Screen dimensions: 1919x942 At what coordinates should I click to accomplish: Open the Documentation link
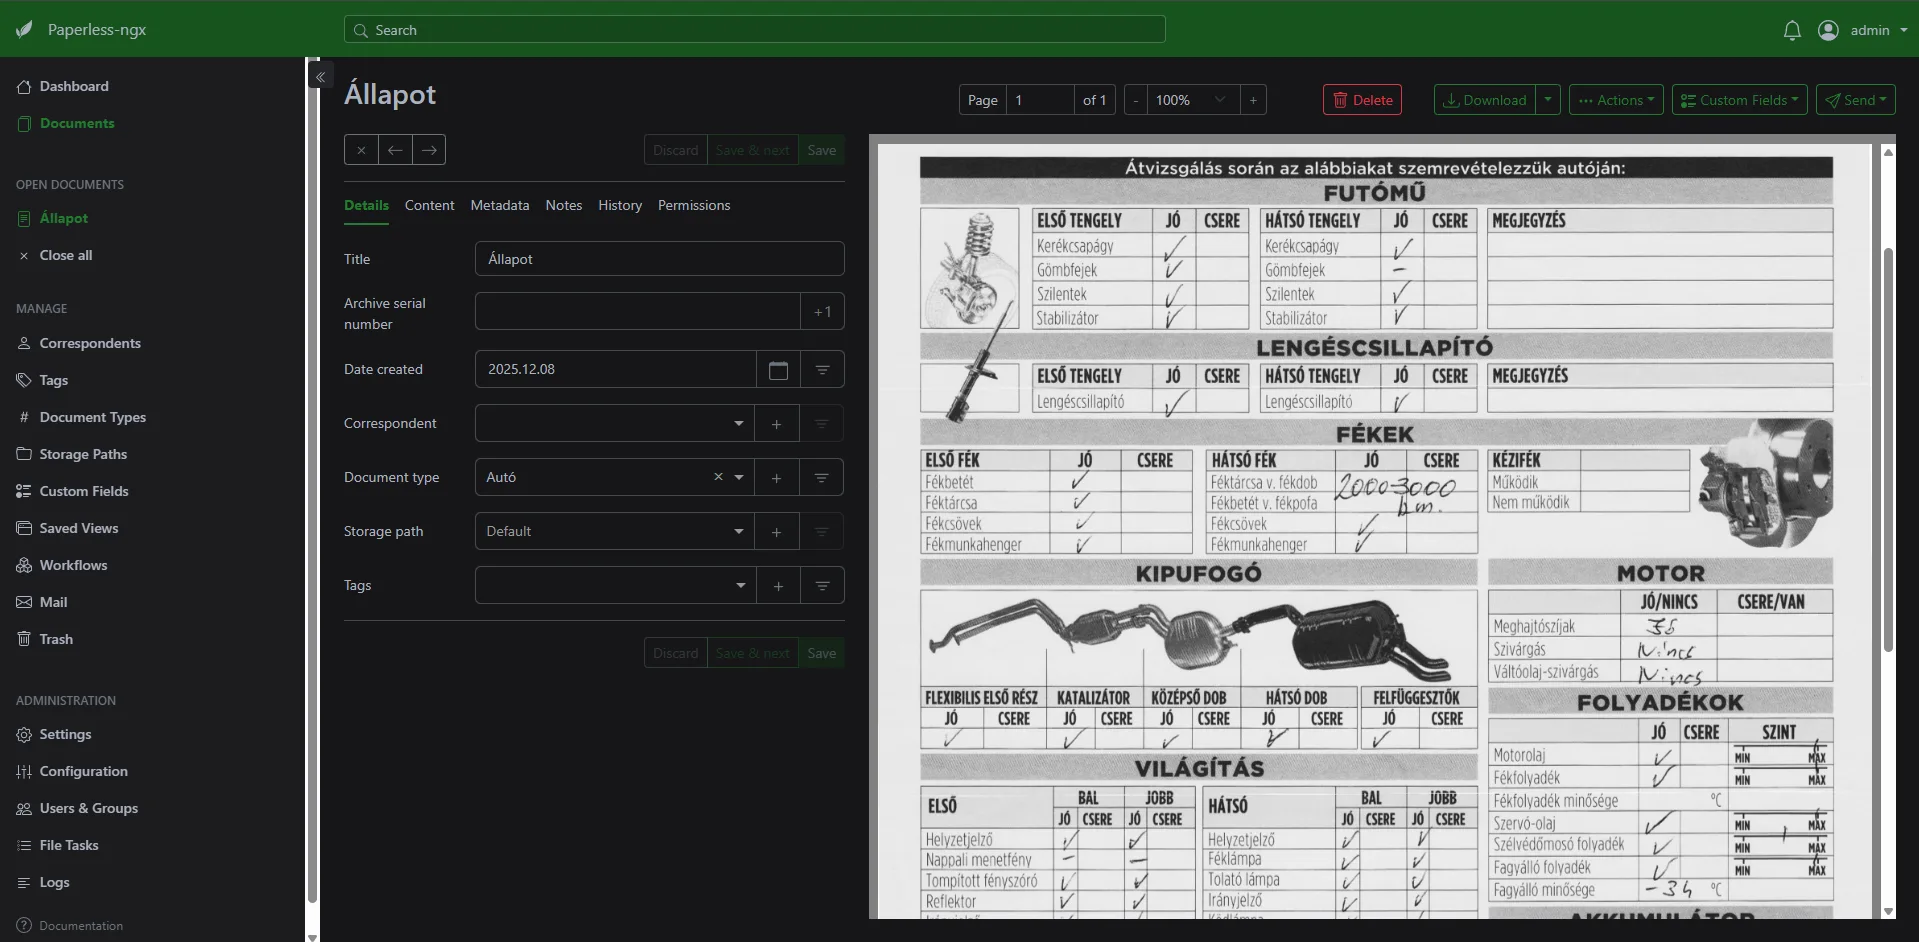pyautogui.click(x=81, y=926)
